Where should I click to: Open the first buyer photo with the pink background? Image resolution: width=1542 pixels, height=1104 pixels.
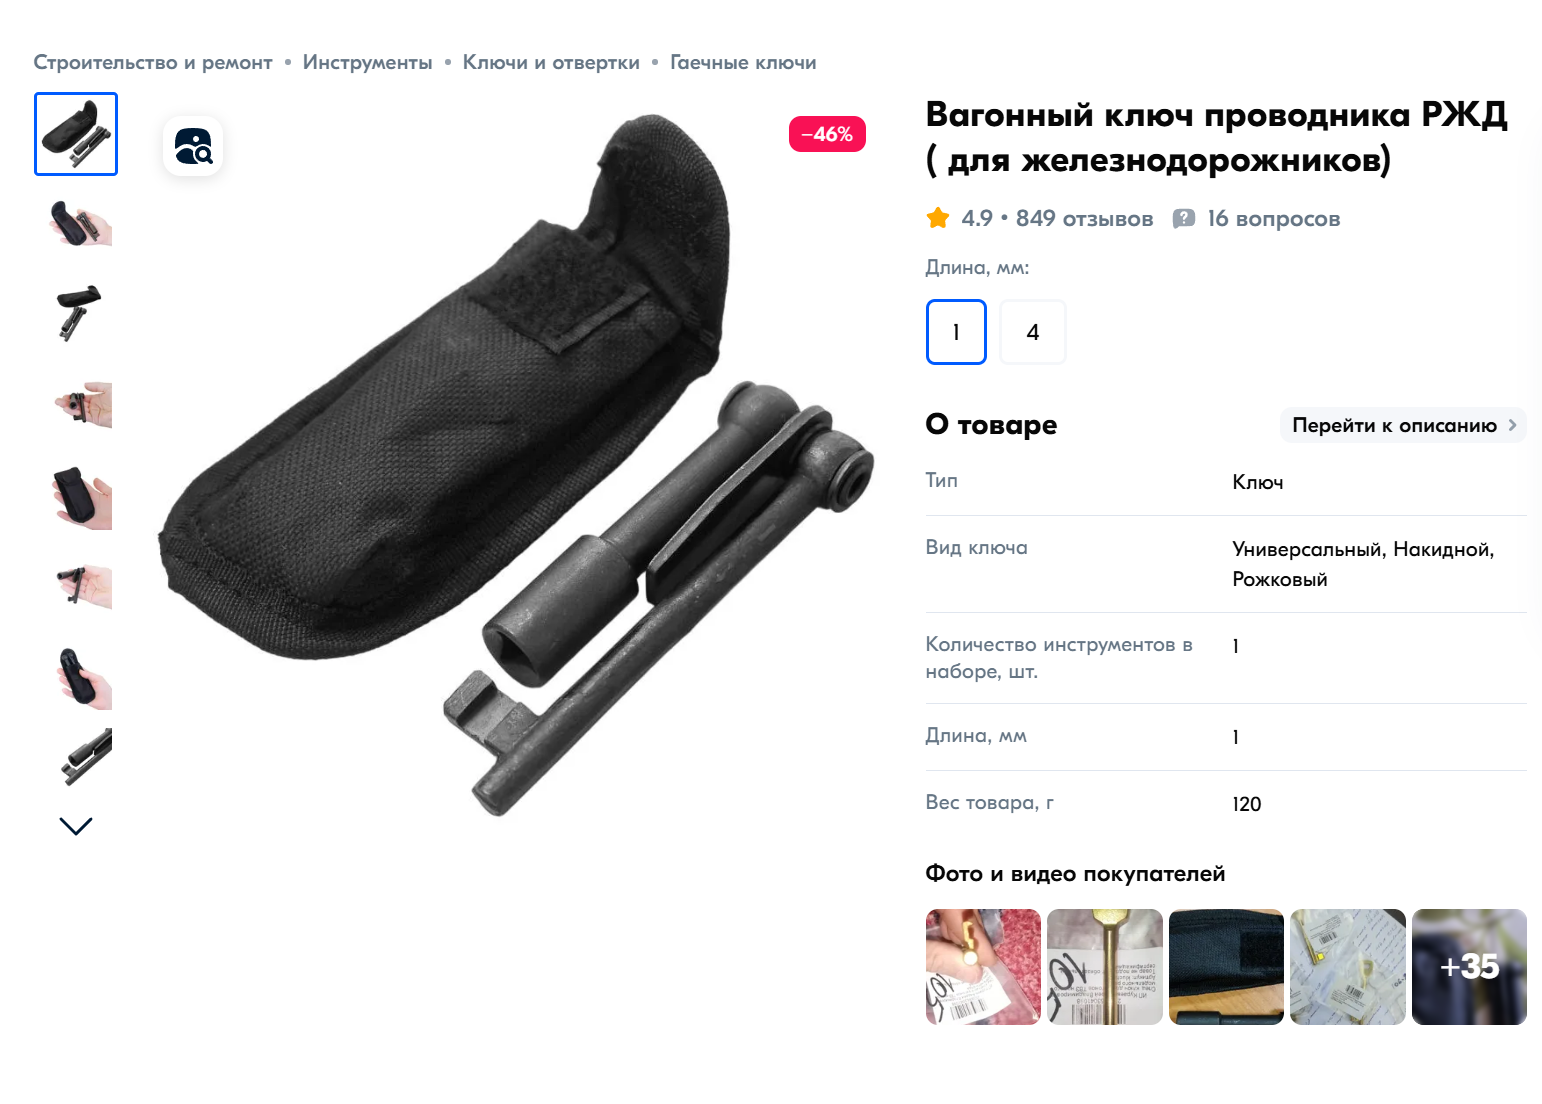[x=983, y=967]
